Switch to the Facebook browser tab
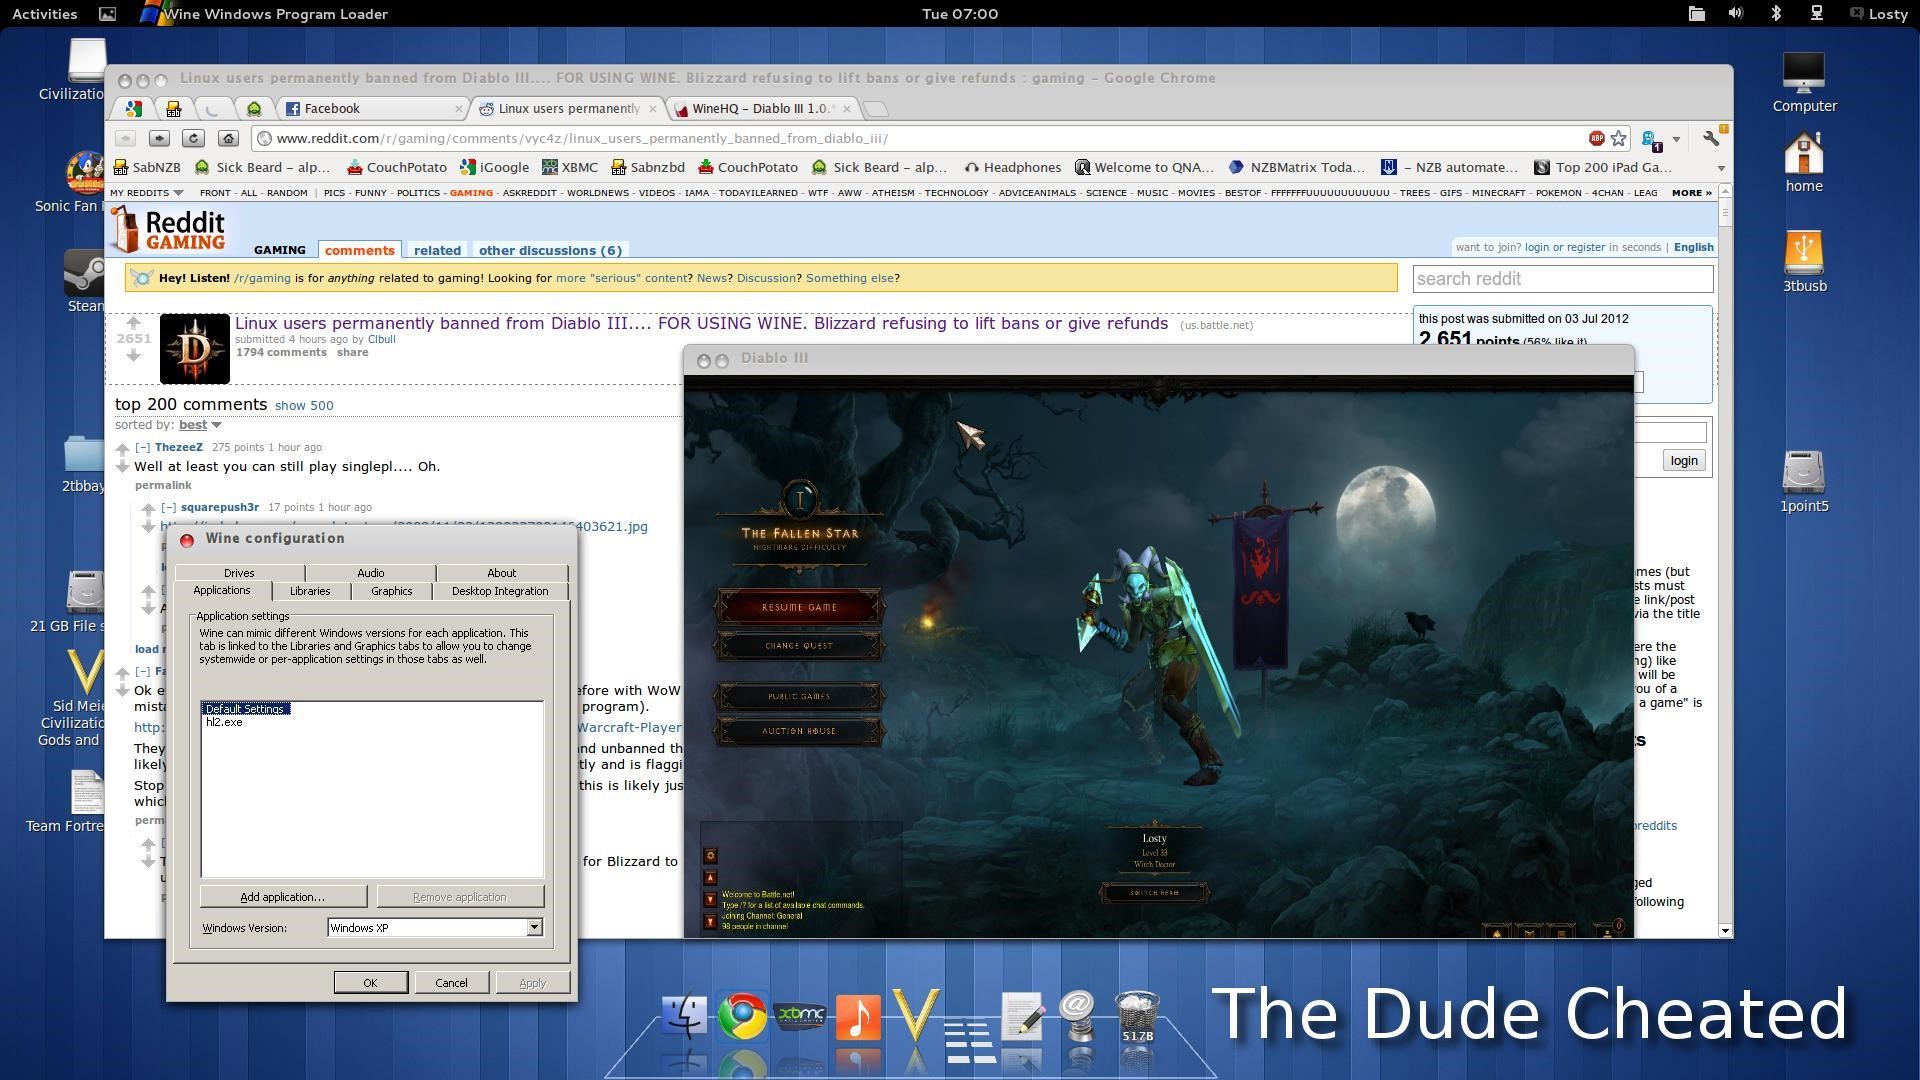This screenshot has height=1080, width=1920. pos(370,108)
